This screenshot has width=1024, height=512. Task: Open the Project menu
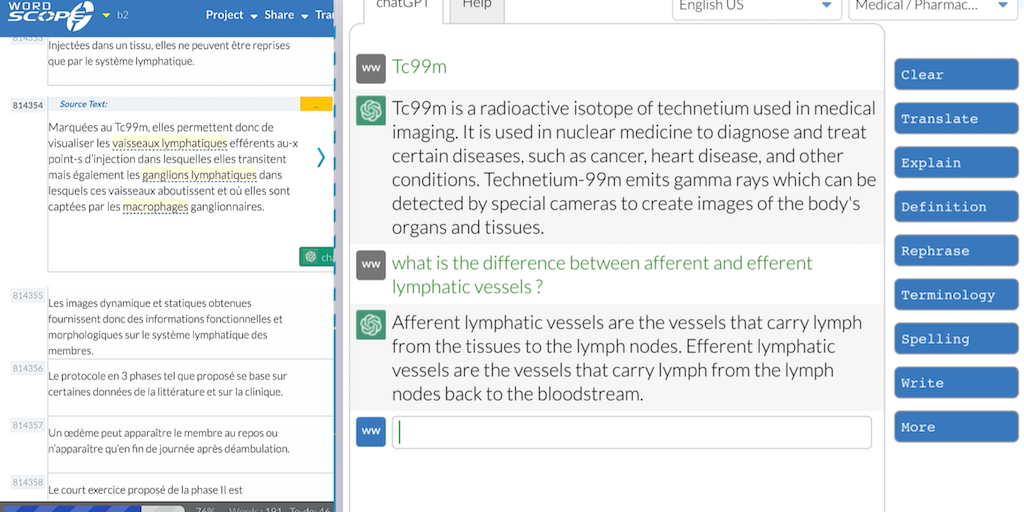231,15
